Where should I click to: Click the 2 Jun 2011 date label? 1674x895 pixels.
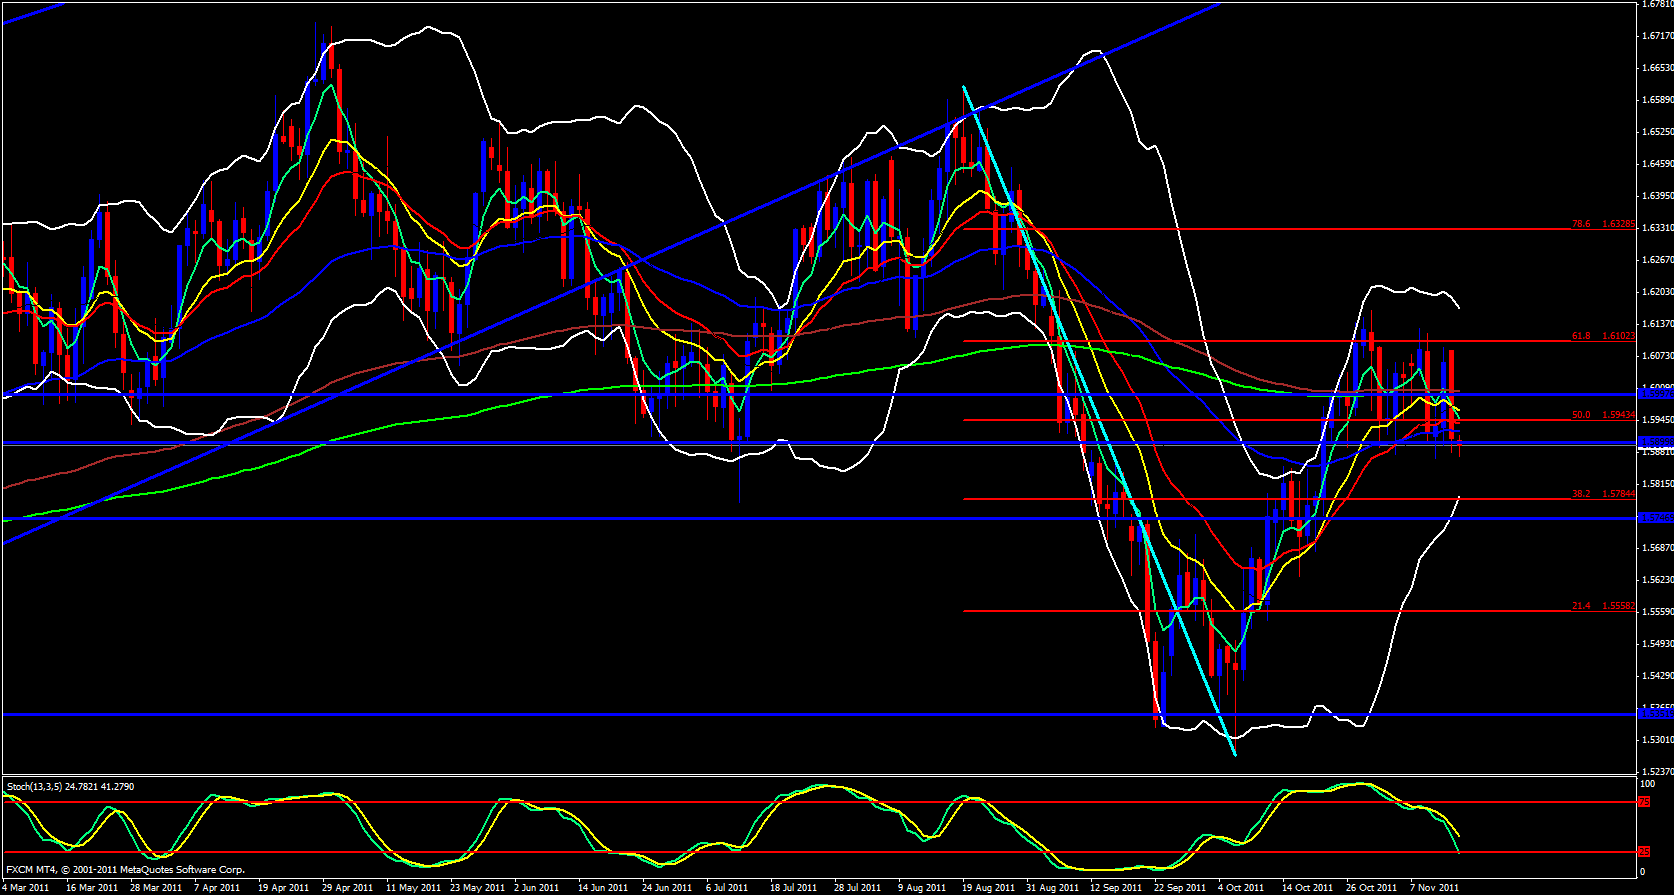pyautogui.click(x=537, y=887)
